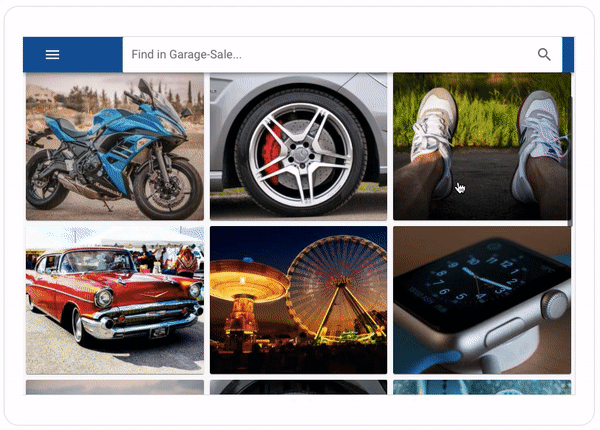The image size is (600, 430).
Task: Open the partially visible teal bottom-right tile
Action: tap(482, 387)
